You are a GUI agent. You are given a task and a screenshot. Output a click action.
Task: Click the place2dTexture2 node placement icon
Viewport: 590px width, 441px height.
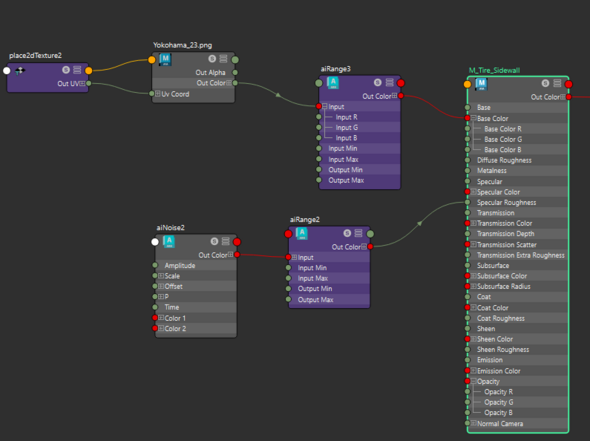click(x=20, y=70)
